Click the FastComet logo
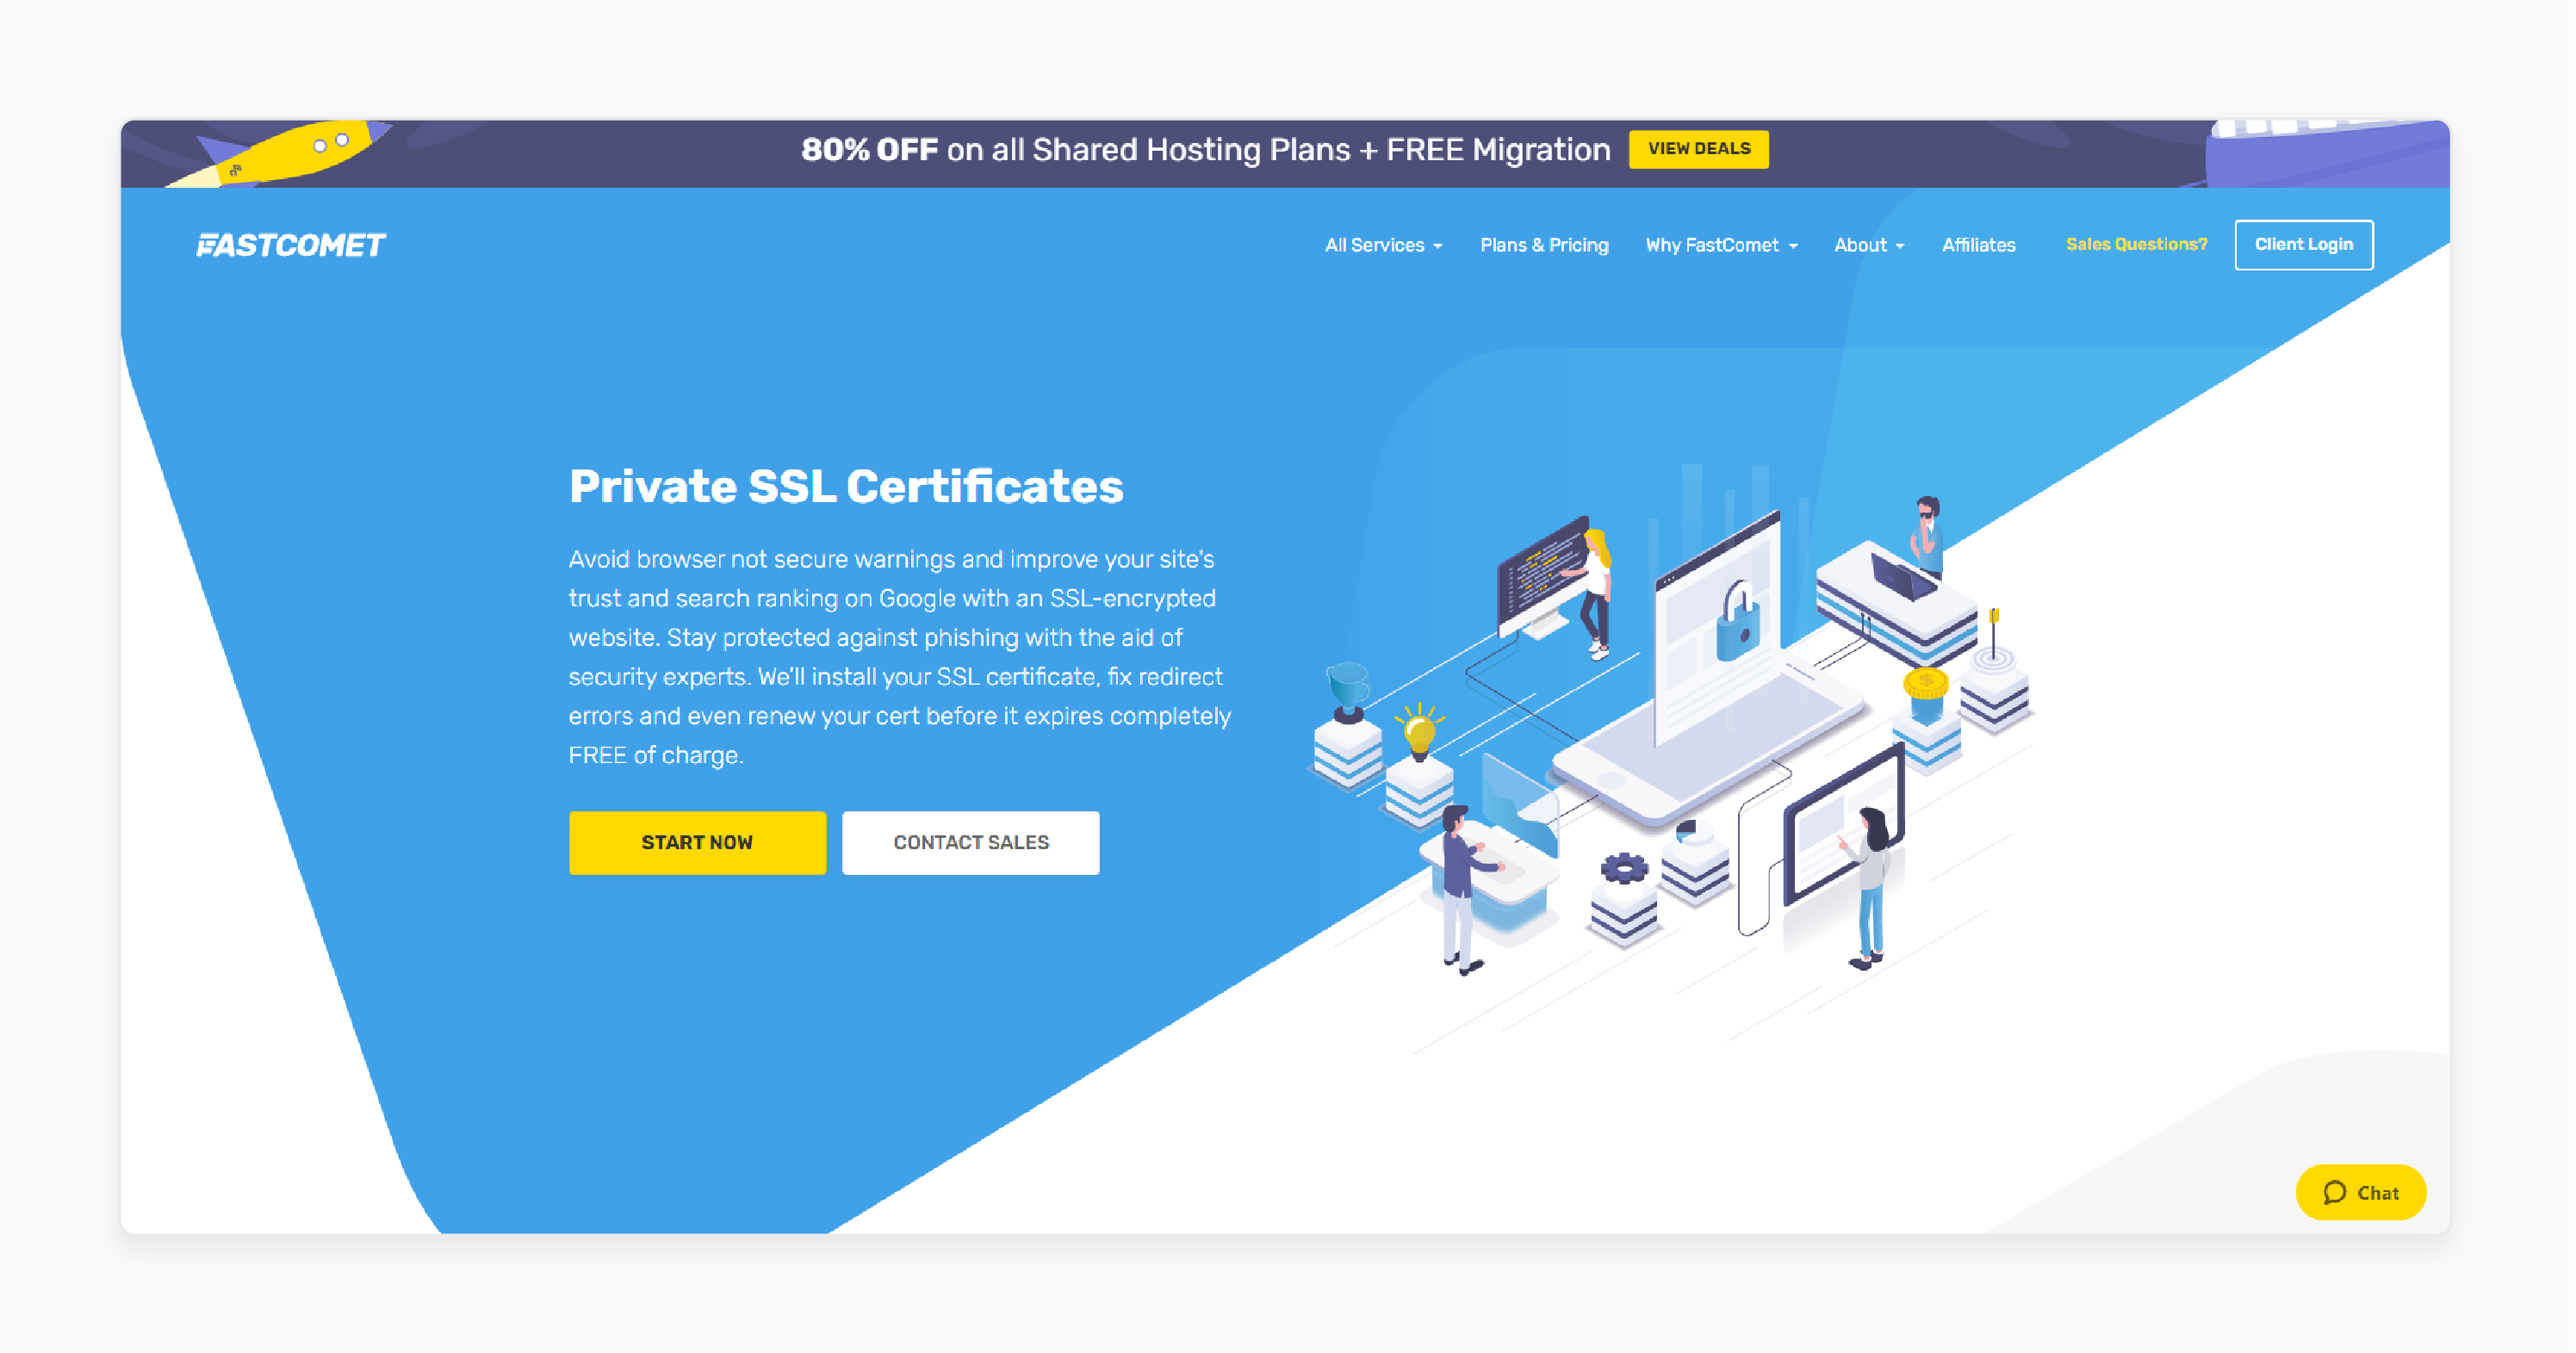Screen dimensions: 2576x1353 coord(290,245)
